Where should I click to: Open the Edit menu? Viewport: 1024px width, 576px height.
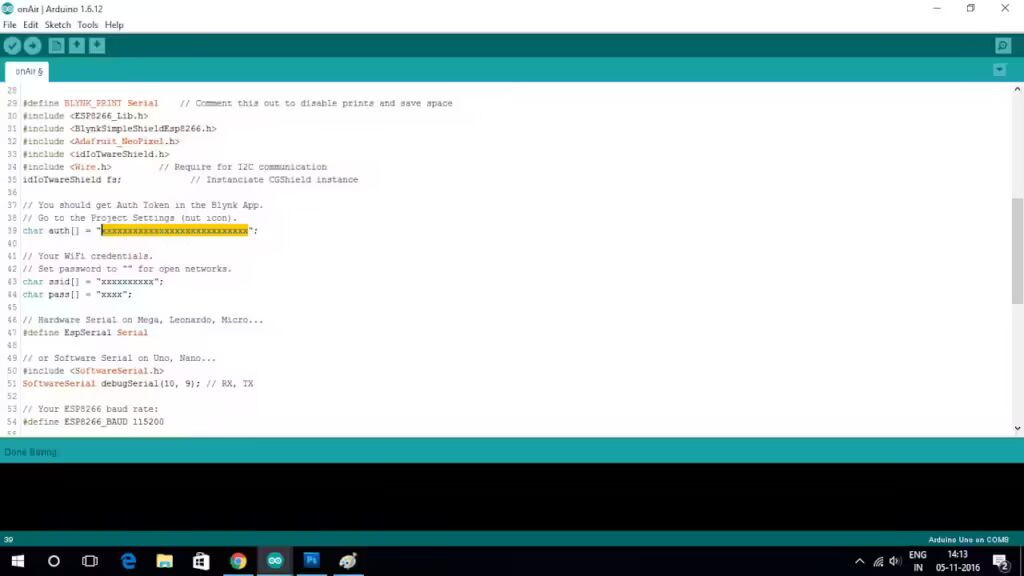coord(31,25)
